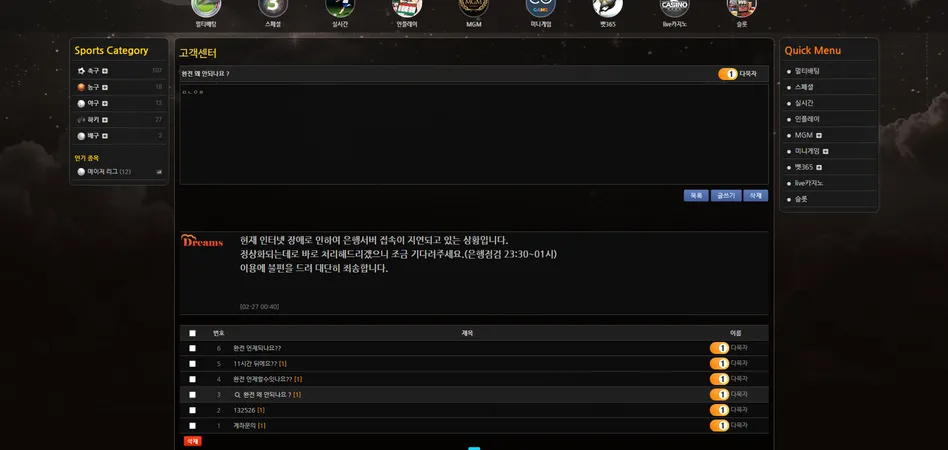
Task: Open the 스페셜 icon in top navigation
Action: click(273, 7)
